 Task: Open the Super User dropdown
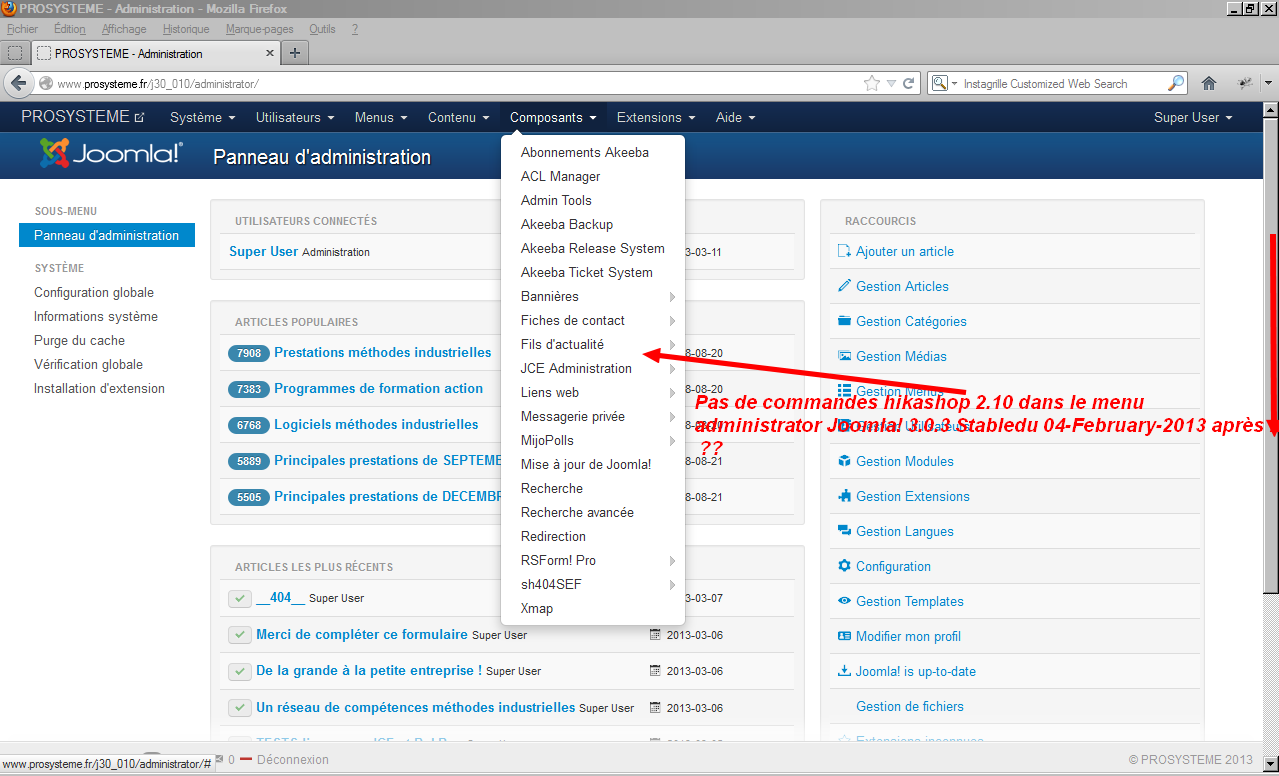tap(1193, 117)
